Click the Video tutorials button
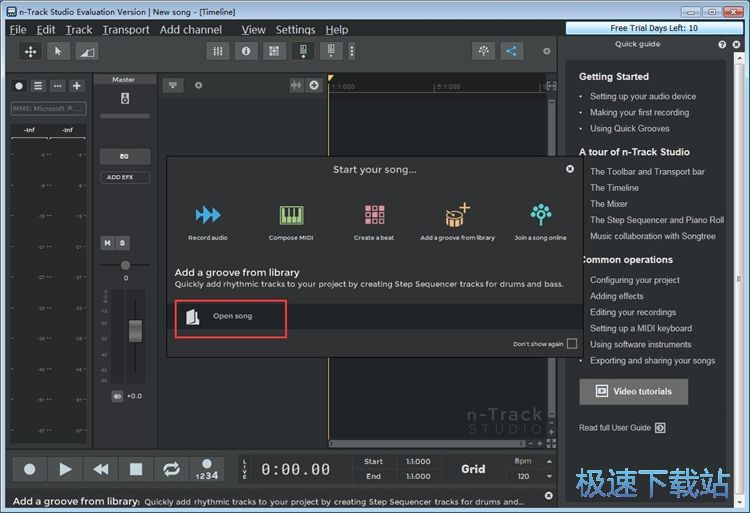Screen dimensions: 750x513 634,391
